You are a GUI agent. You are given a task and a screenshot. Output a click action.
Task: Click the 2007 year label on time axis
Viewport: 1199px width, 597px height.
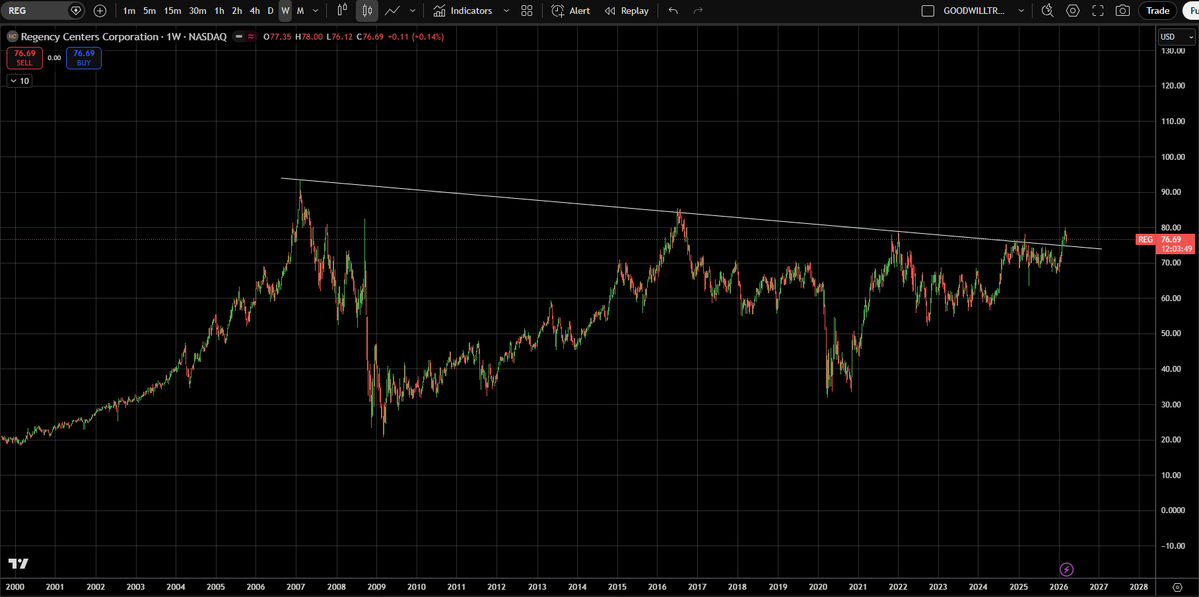295,587
